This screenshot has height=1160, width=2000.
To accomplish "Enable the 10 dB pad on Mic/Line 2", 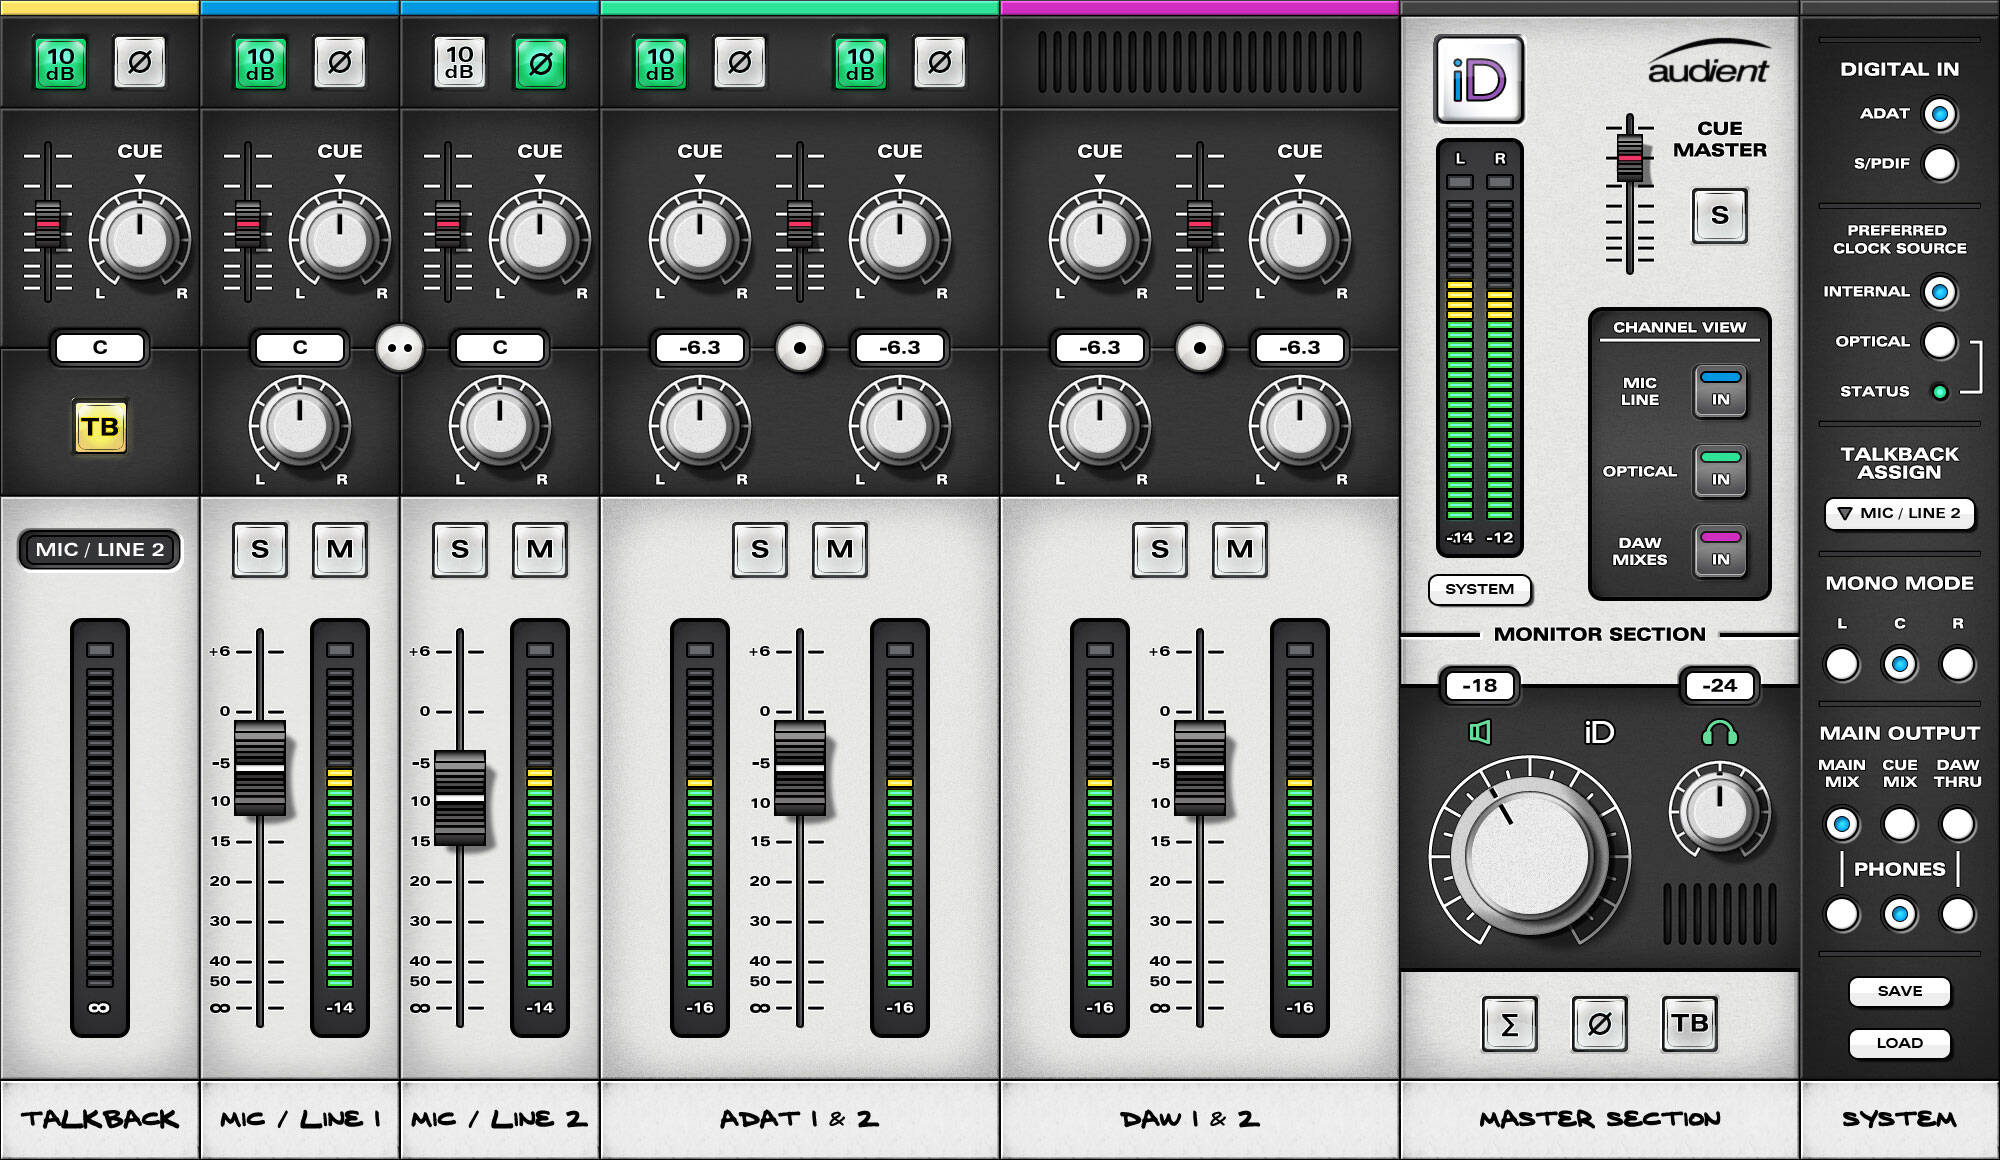I will click(460, 63).
